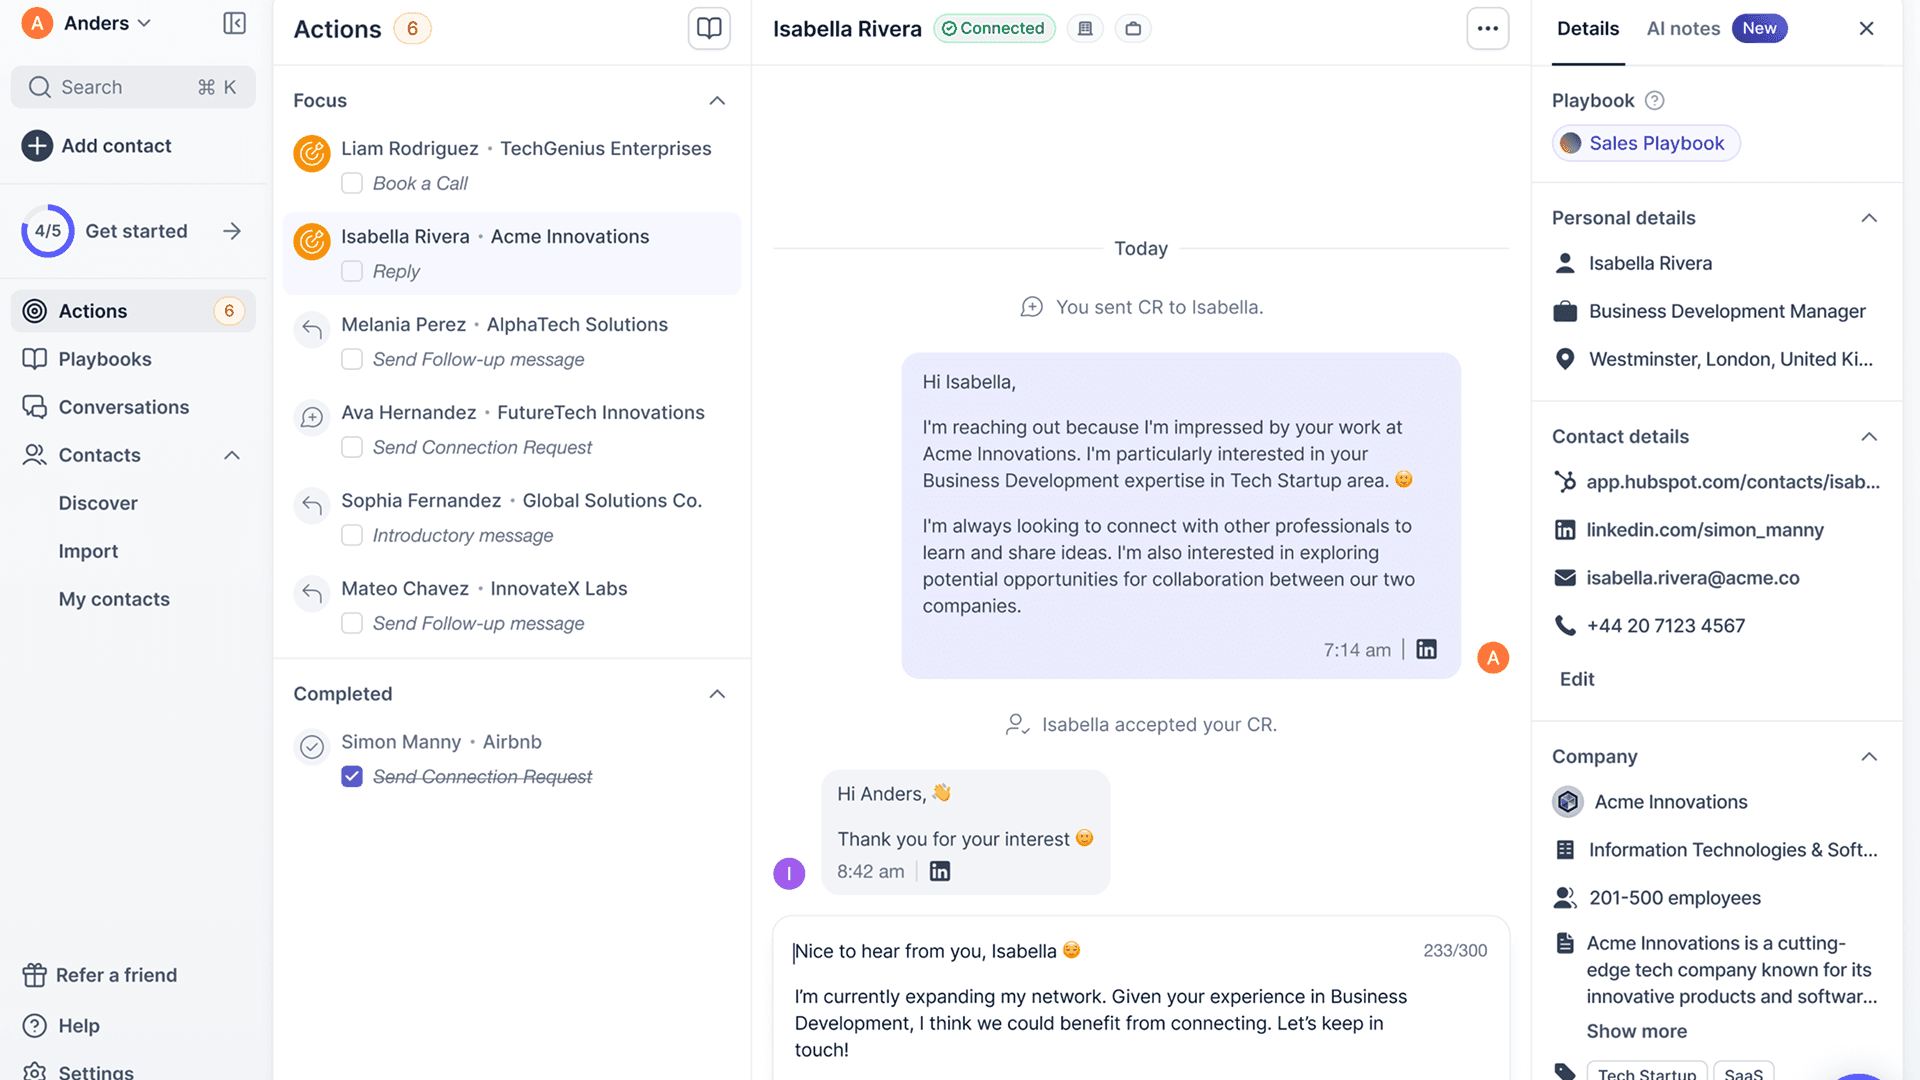
Task: Click the company building icon next to Connected
Action: (x=1085, y=28)
